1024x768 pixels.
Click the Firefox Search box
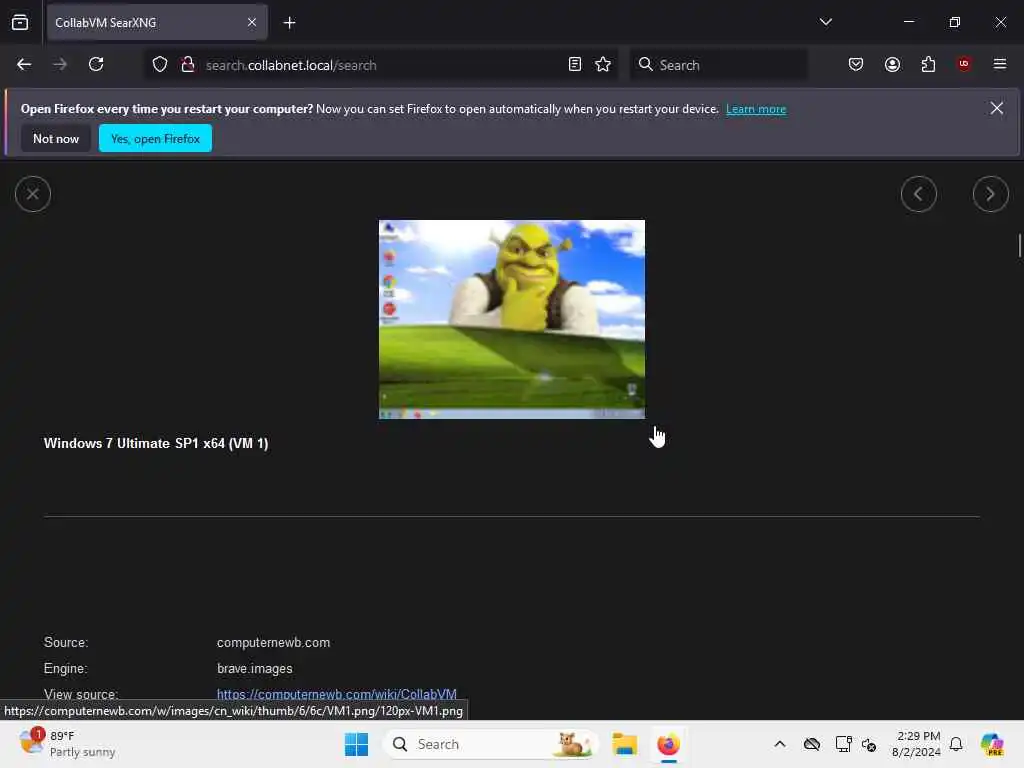click(x=718, y=65)
